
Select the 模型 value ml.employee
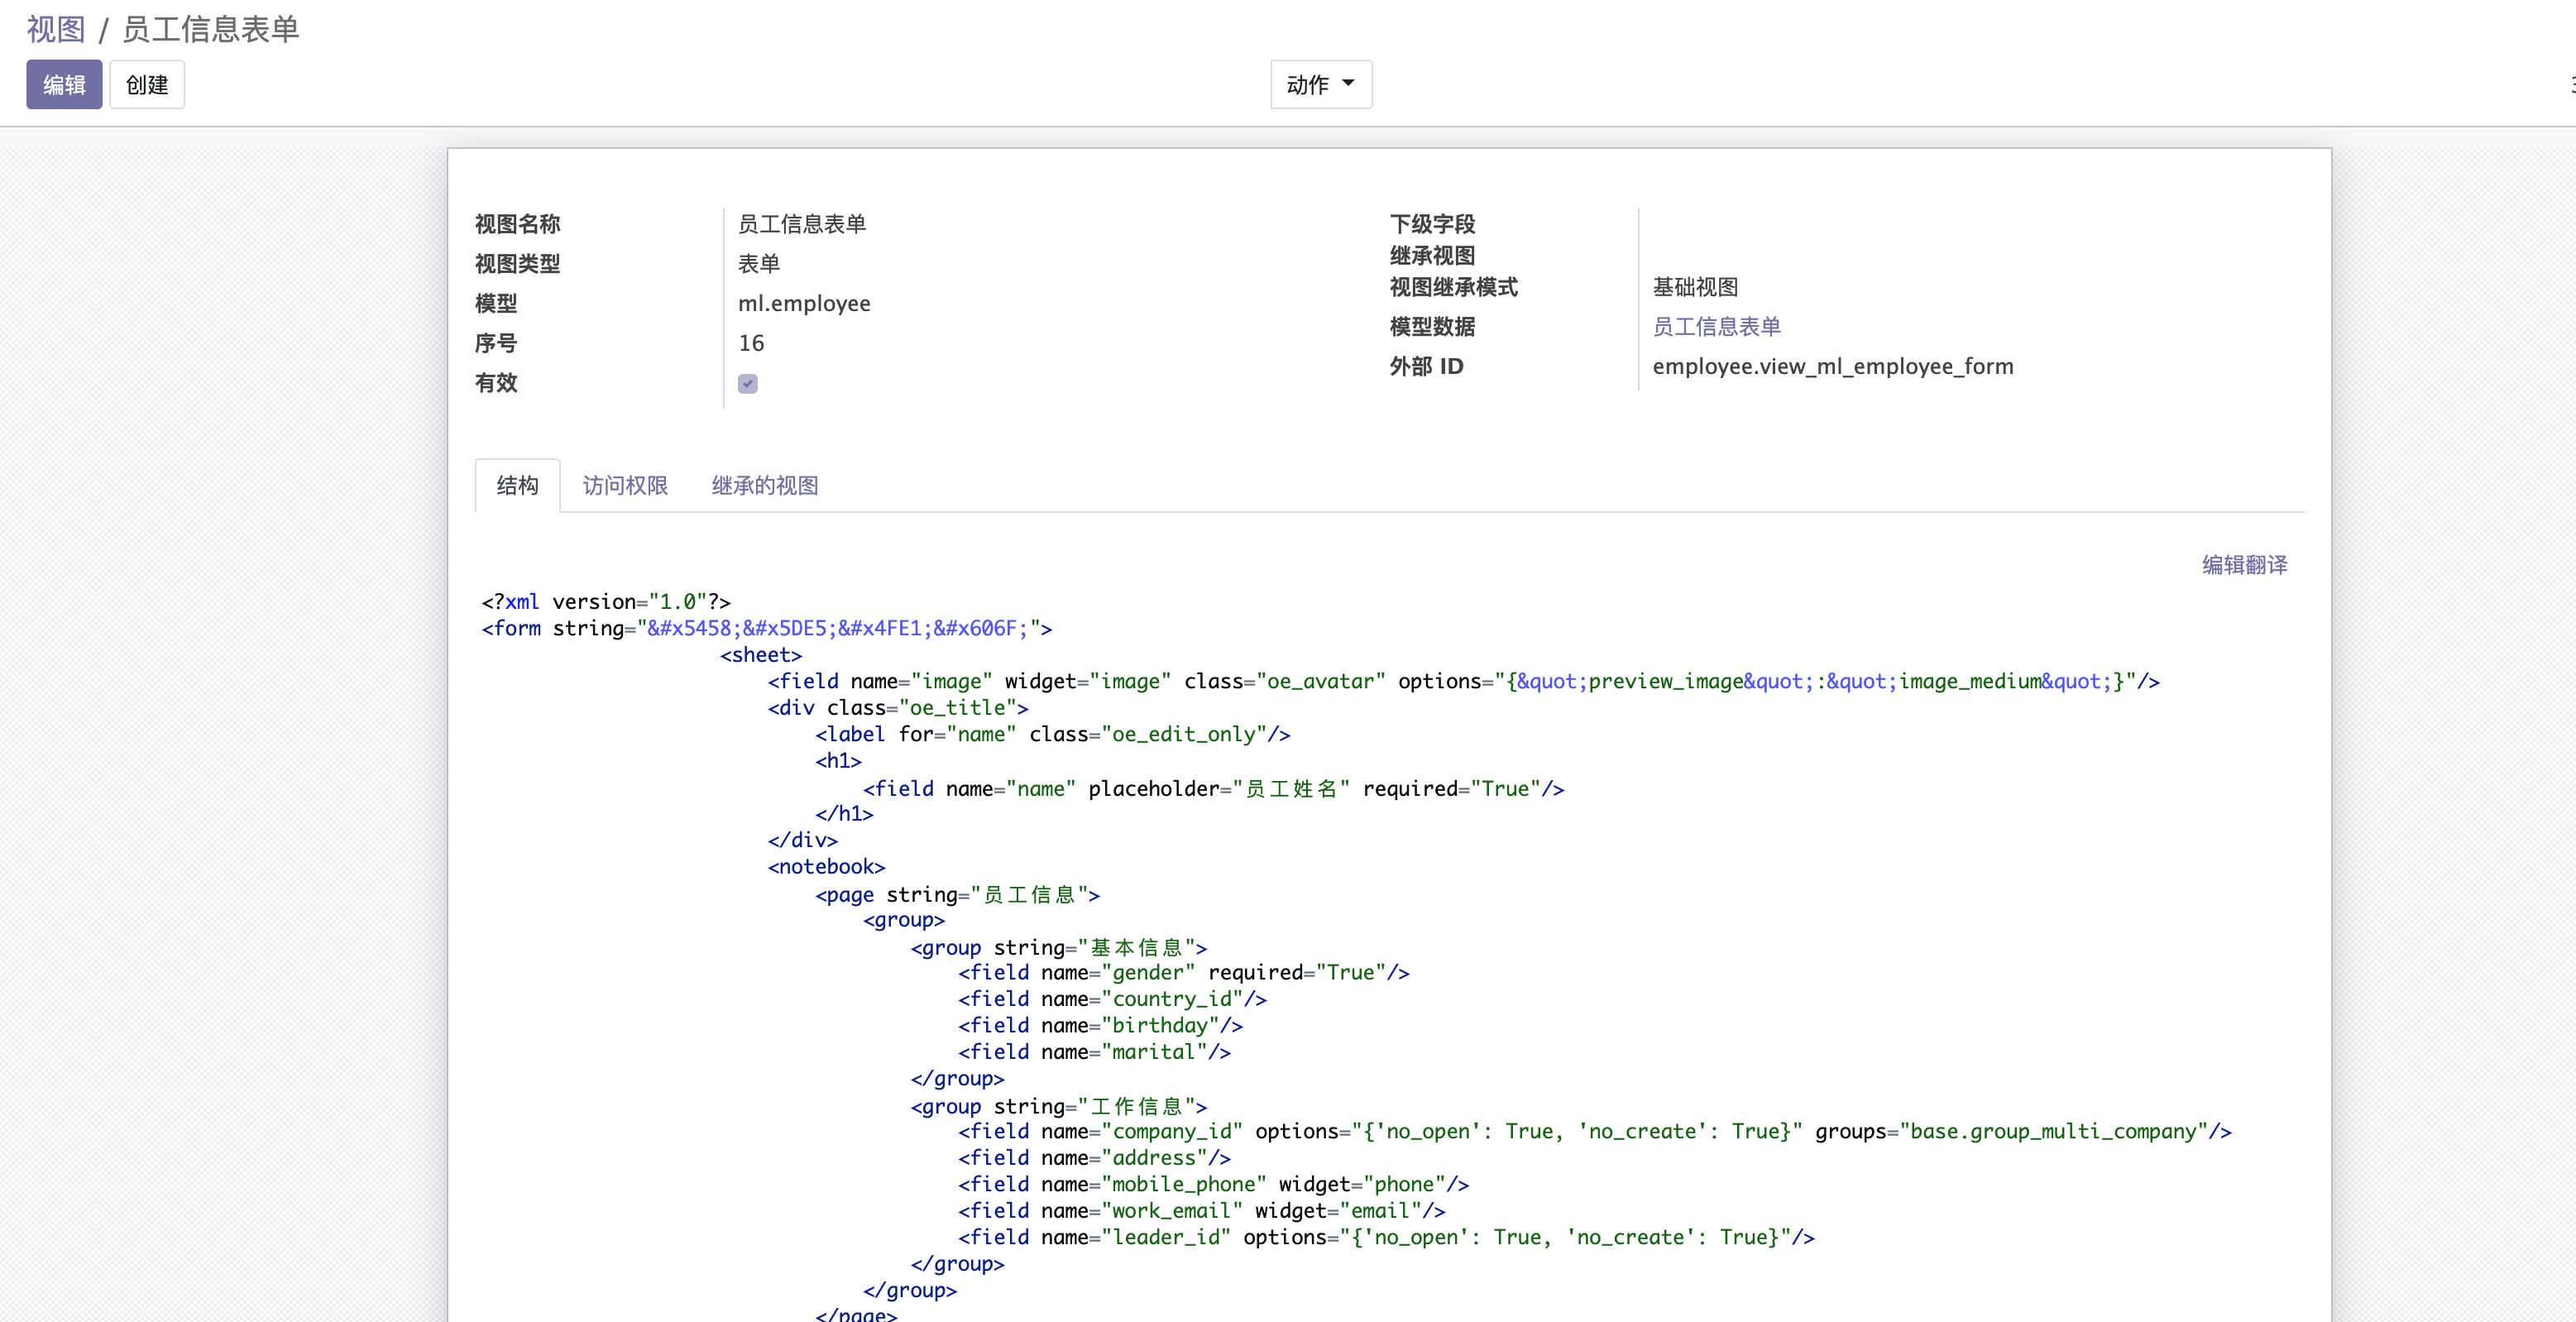coord(803,303)
